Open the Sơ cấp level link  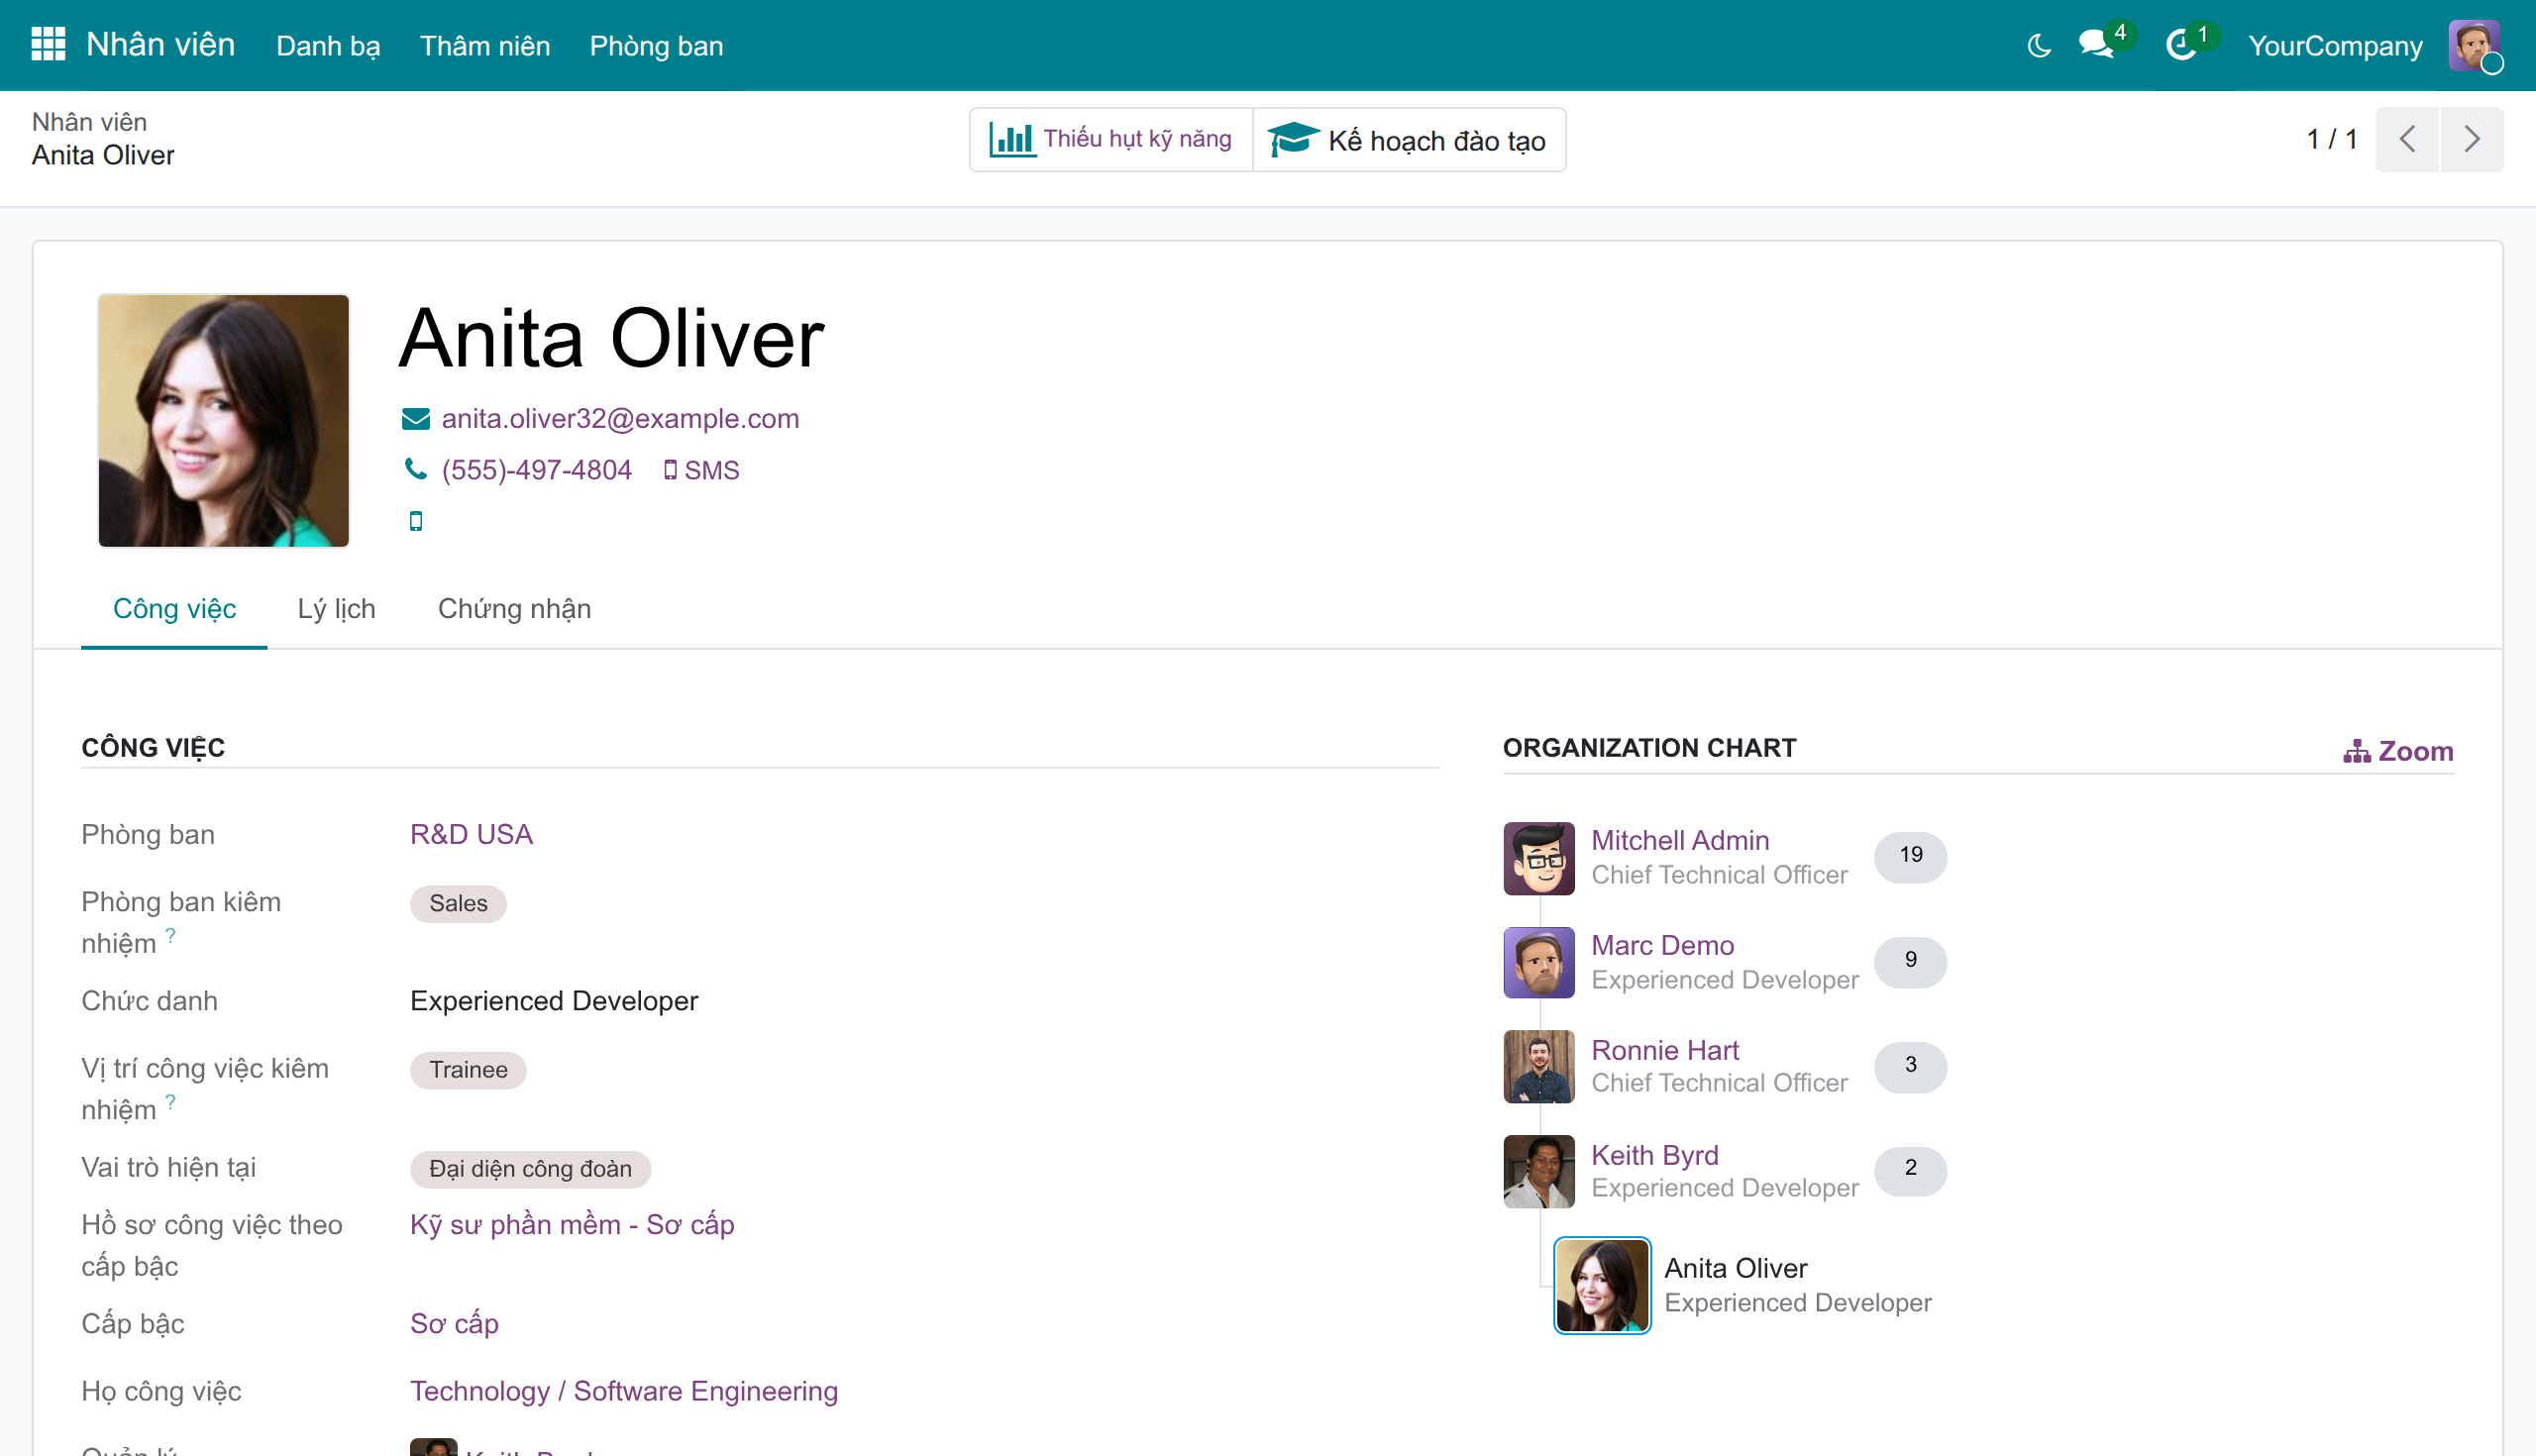coord(454,1323)
